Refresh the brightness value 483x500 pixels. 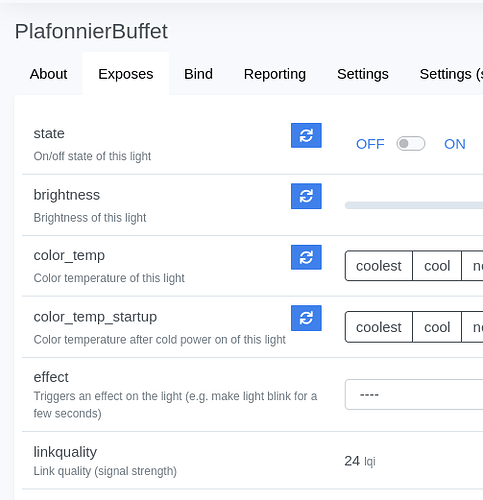[x=306, y=196]
